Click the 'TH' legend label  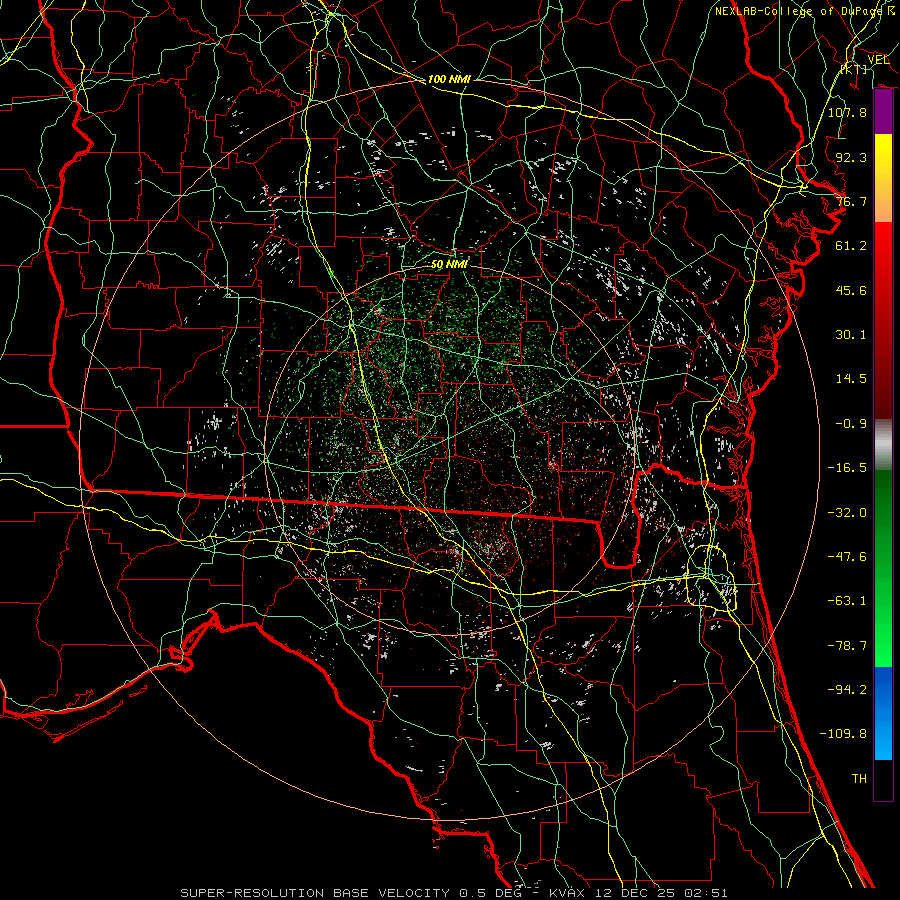[859, 779]
